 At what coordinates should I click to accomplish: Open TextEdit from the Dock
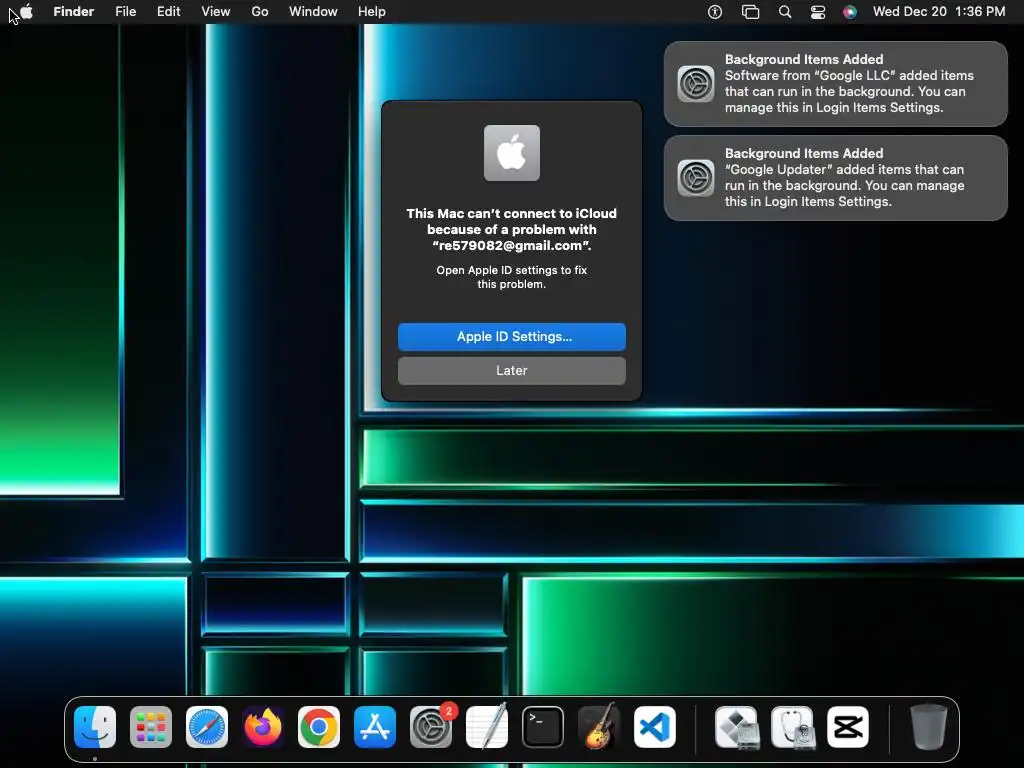487,727
